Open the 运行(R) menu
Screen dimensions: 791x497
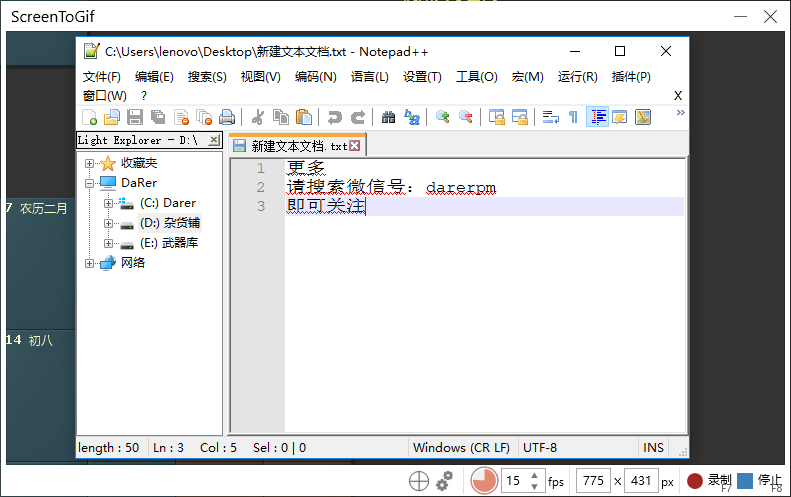pyautogui.click(x=578, y=77)
